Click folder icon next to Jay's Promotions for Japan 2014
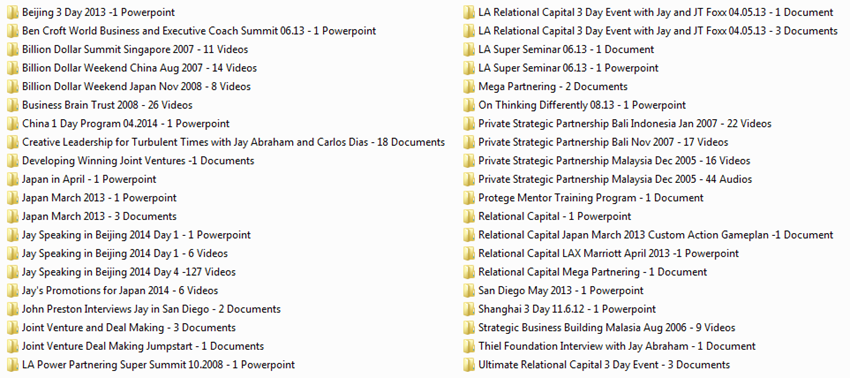The width and height of the screenshot is (850, 378). pos(13,291)
